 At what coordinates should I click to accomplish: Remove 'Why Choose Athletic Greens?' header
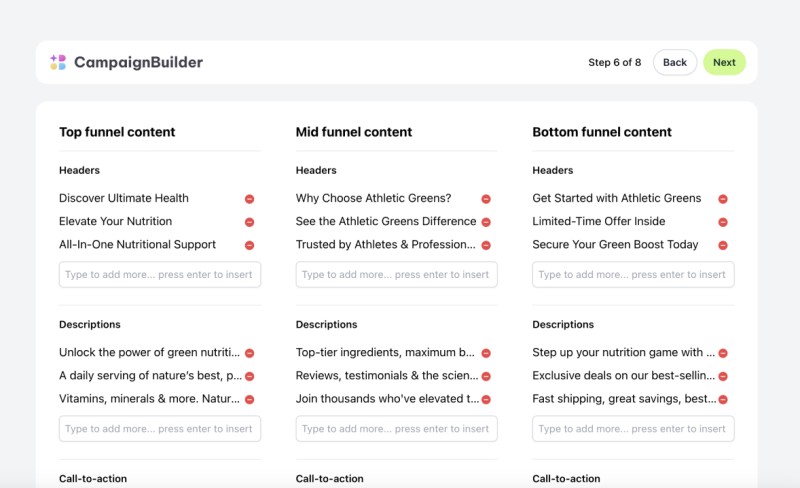[x=486, y=199]
